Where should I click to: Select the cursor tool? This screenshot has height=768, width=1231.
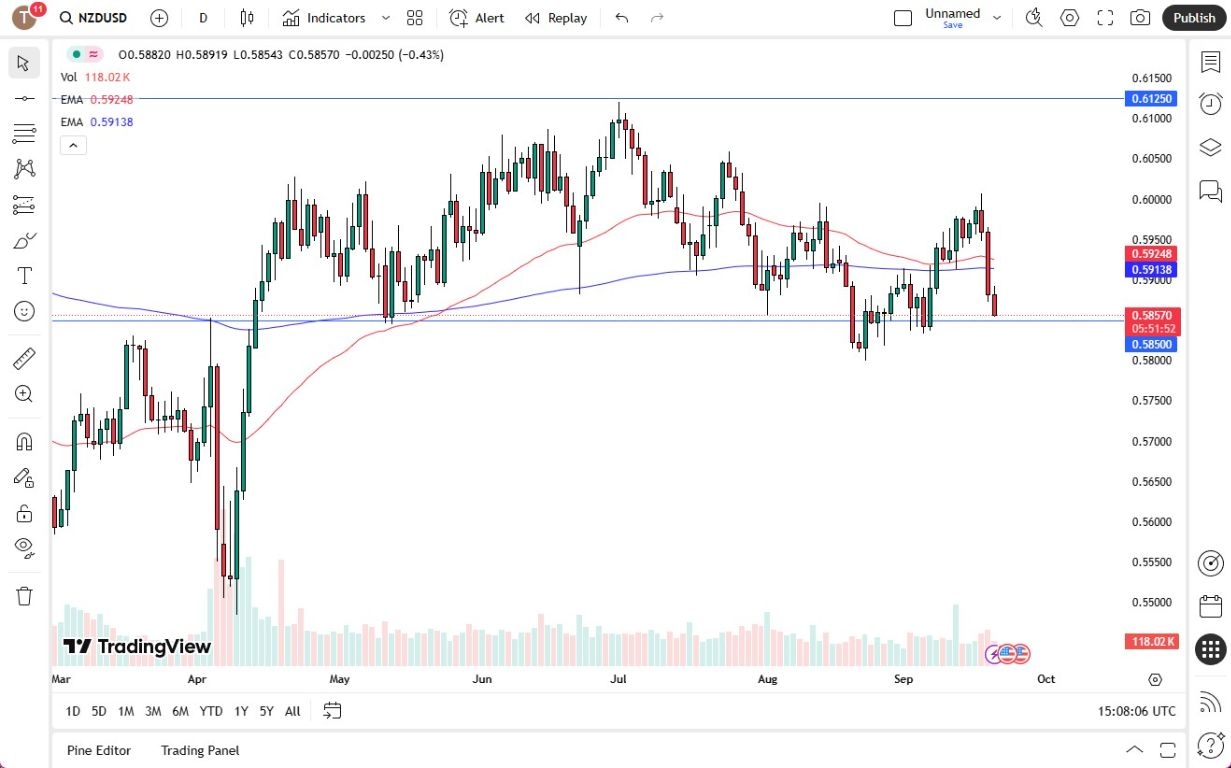[24, 62]
